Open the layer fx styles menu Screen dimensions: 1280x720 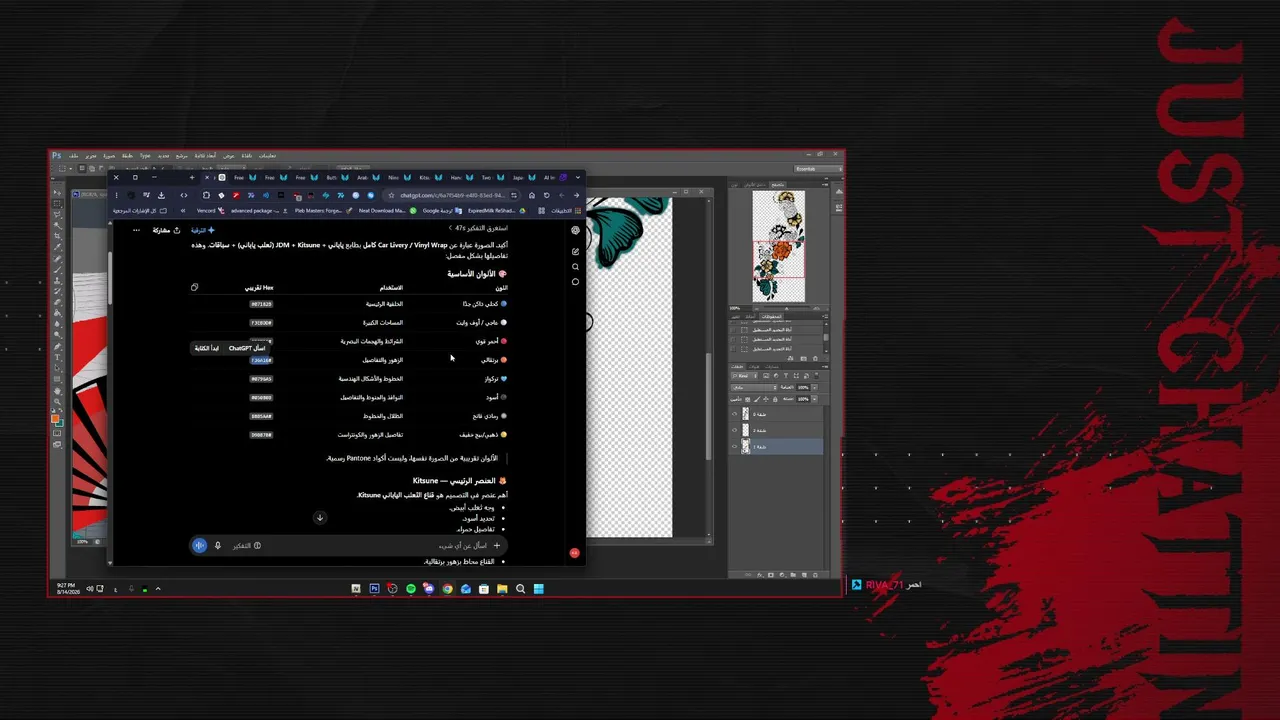pos(760,575)
